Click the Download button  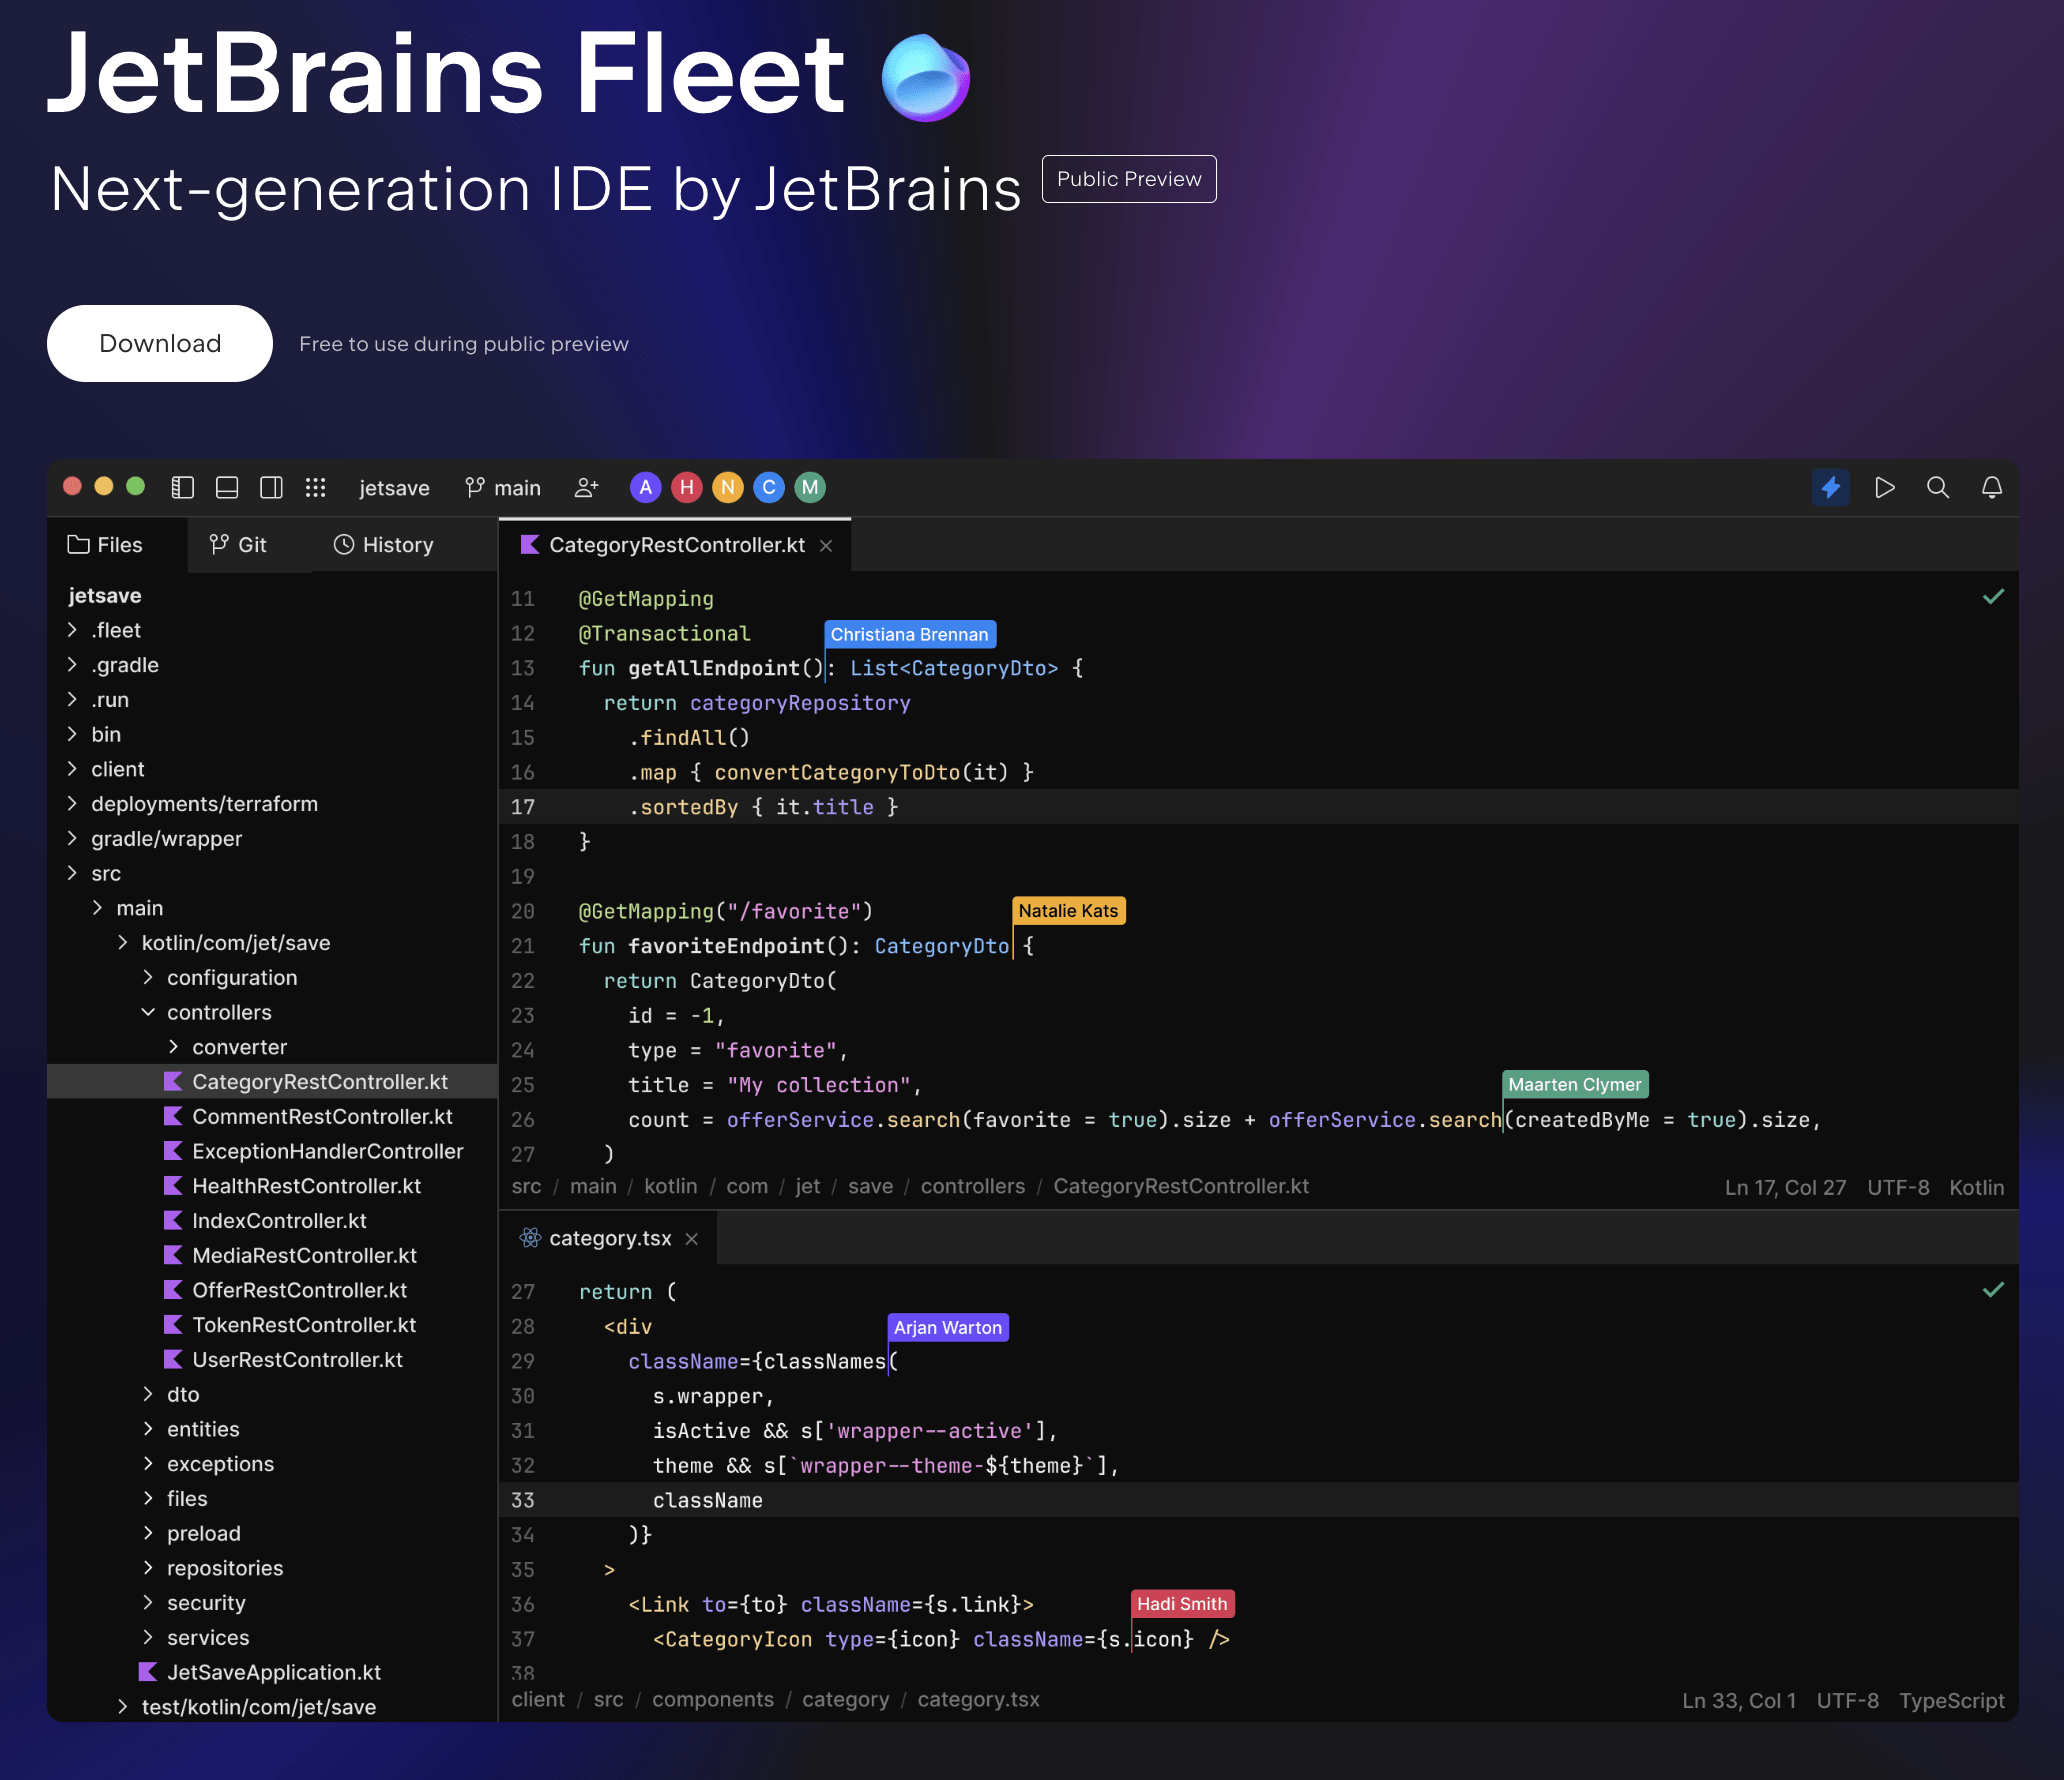160,343
